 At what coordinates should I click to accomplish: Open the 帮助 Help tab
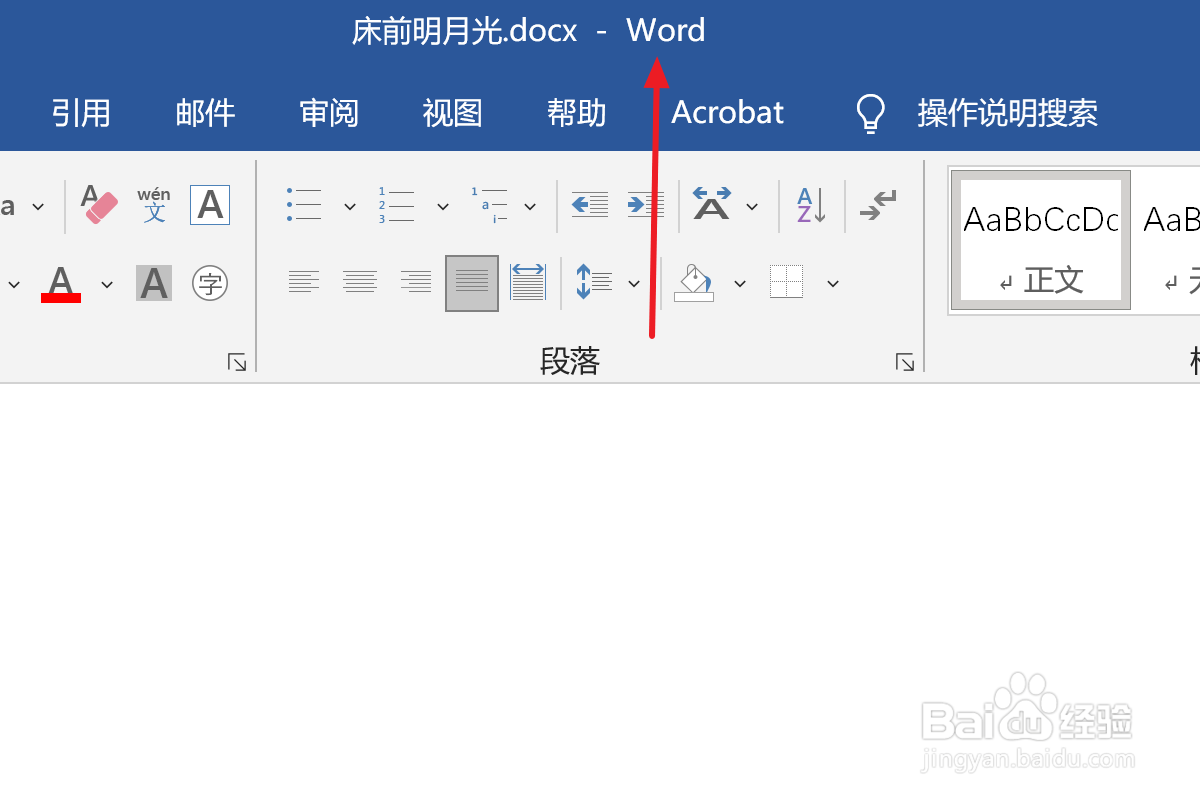coord(577,113)
